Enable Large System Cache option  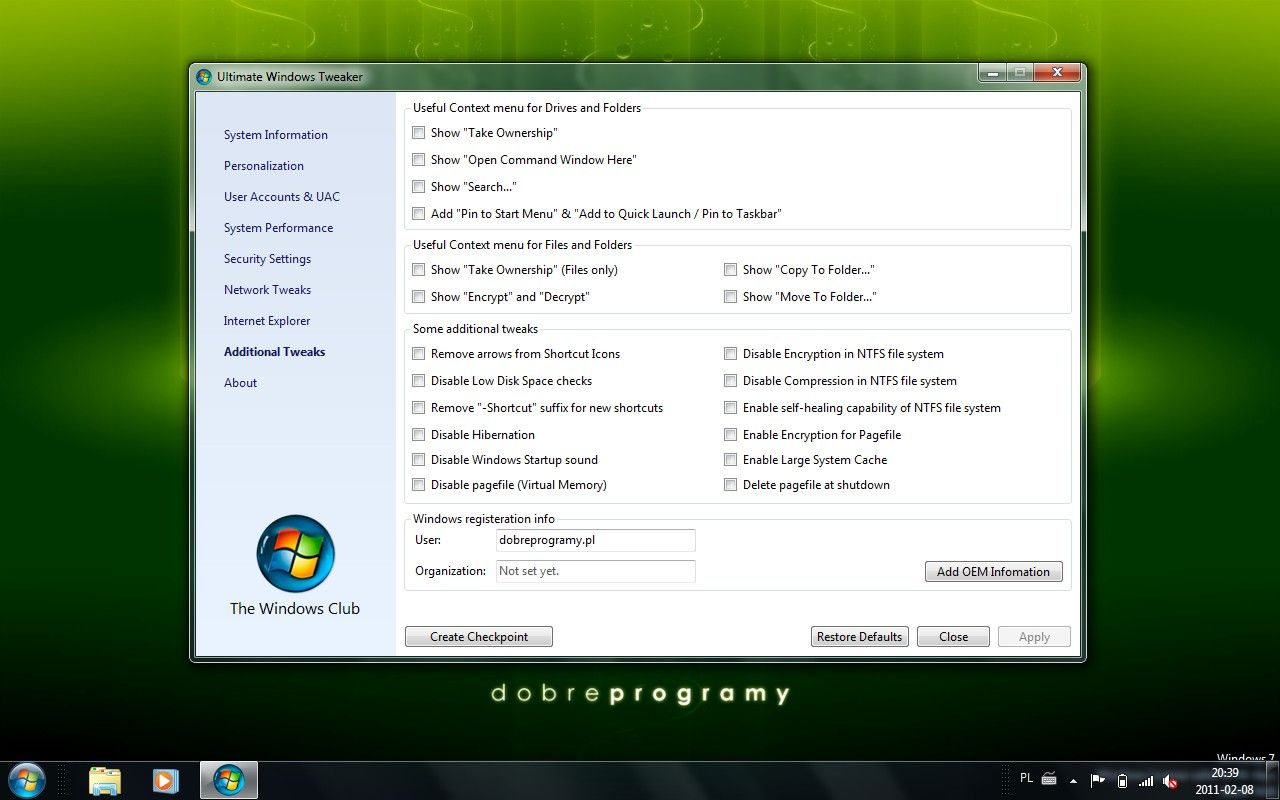730,459
